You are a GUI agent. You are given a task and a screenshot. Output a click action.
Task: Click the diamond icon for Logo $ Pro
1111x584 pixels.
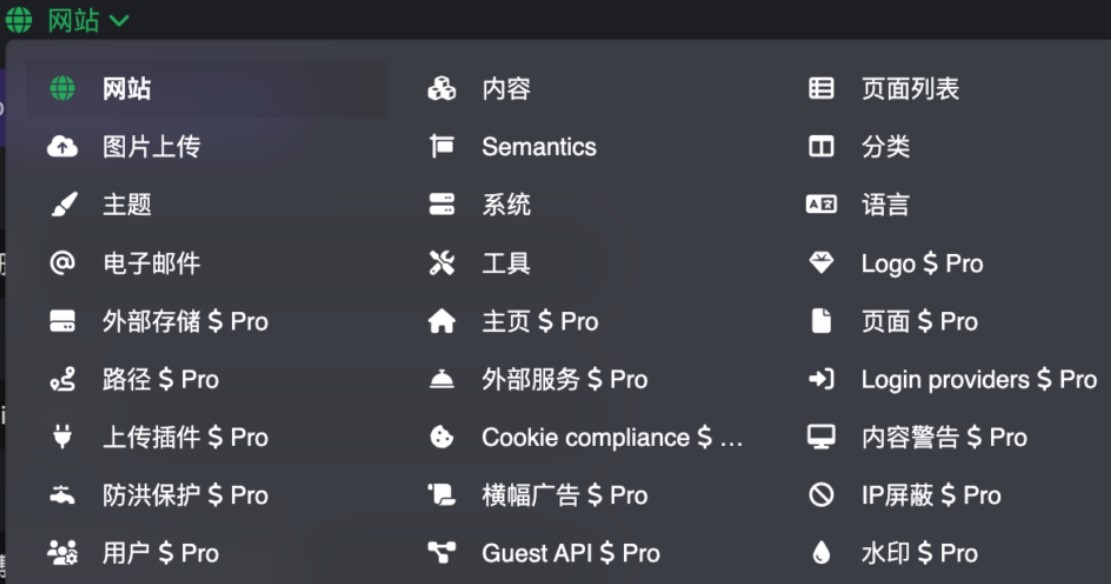(x=821, y=263)
